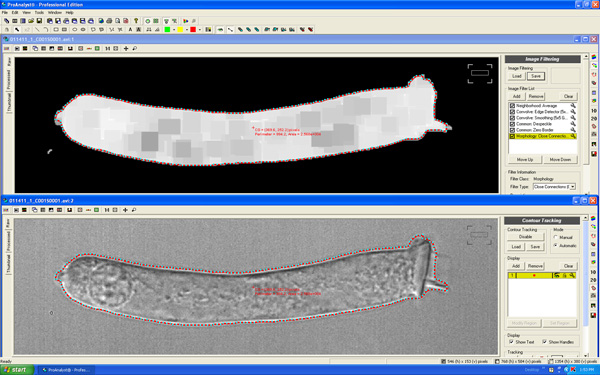Open the Tools menu
Image resolution: width=600 pixels, height=375 pixels.
pos(39,13)
